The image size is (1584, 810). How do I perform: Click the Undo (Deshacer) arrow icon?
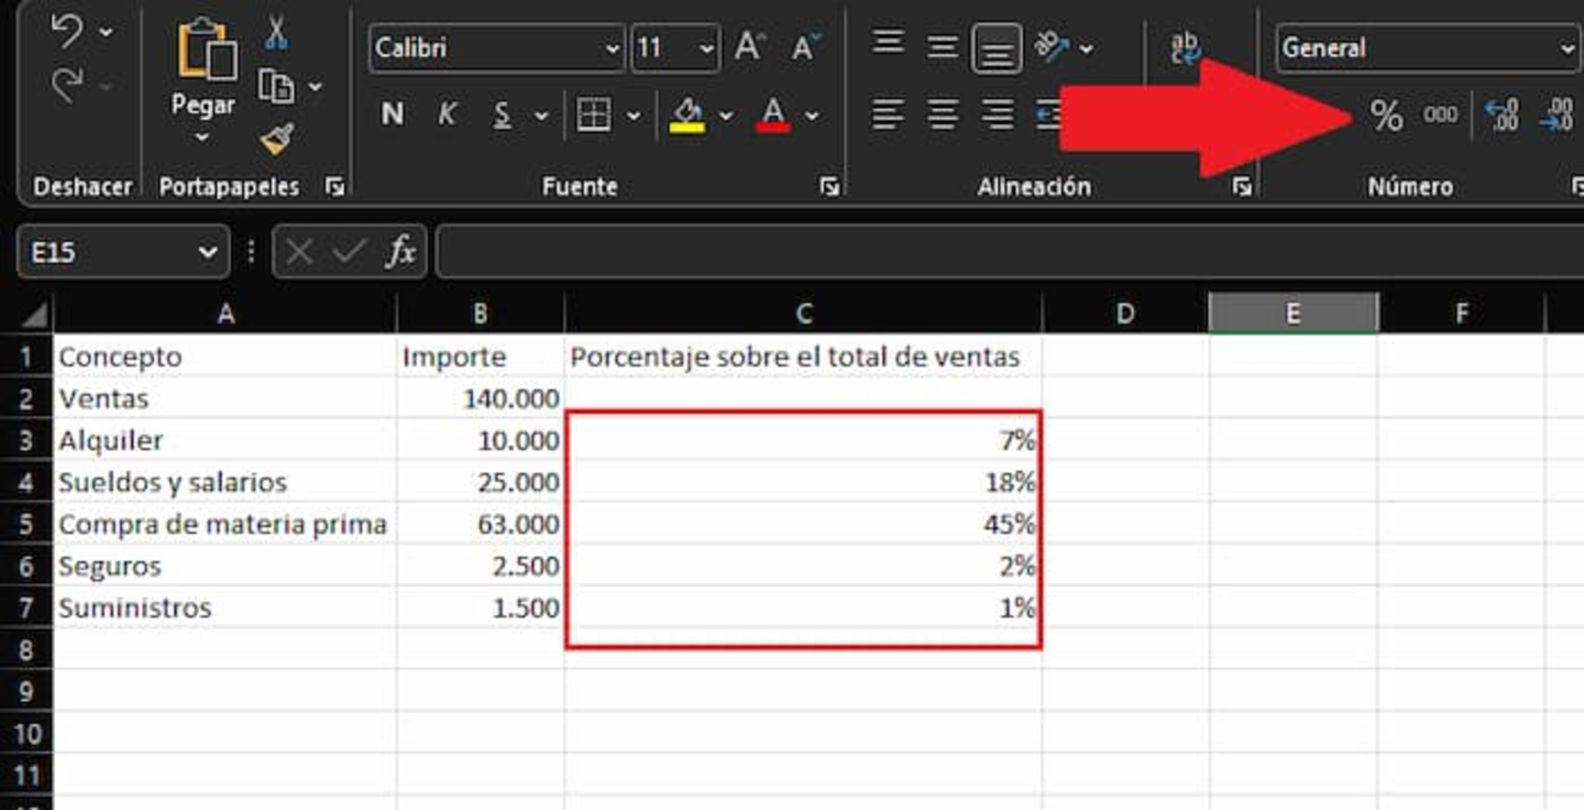click(x=67, y=32)
